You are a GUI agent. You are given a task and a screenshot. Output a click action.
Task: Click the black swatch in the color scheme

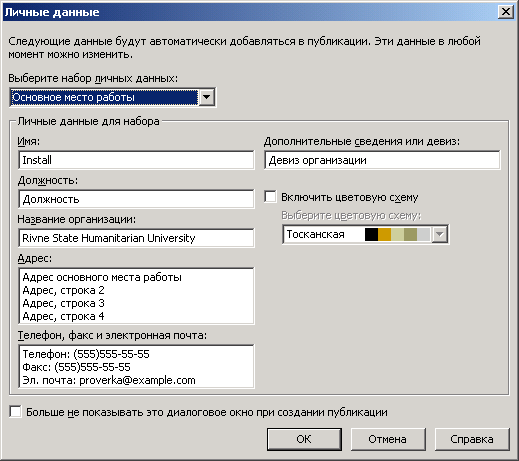pos(371,234)
